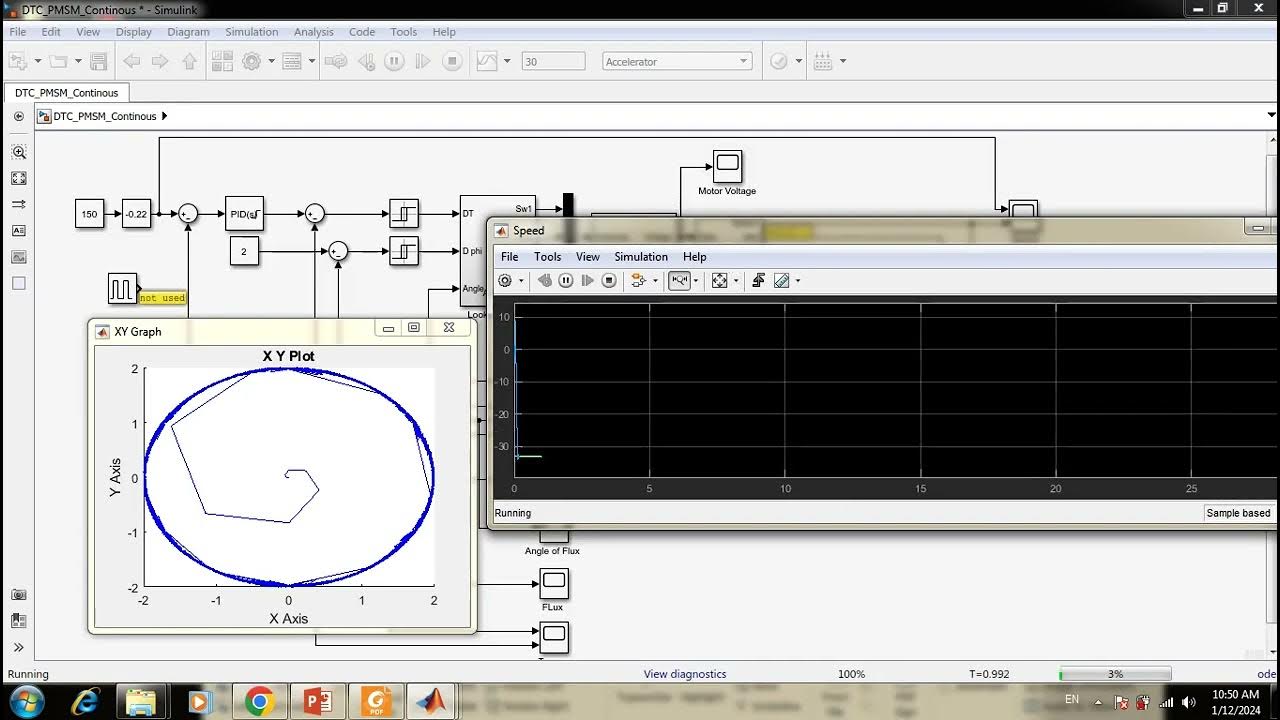The image size is (1280, 720).
Task: Select the Annotation text tool in palette
Action: (18, 230)
